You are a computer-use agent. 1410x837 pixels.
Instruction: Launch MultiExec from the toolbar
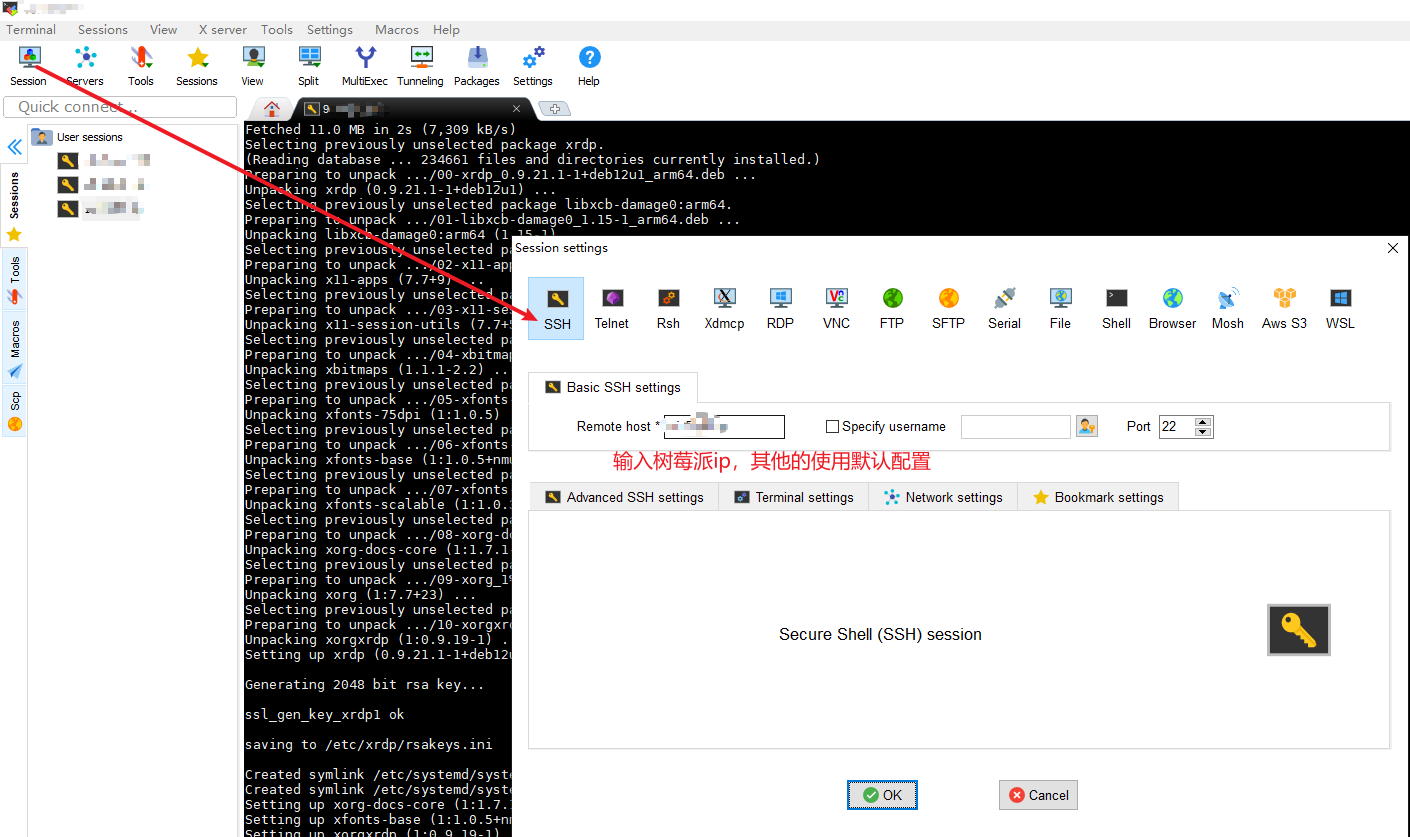point(365,66)
